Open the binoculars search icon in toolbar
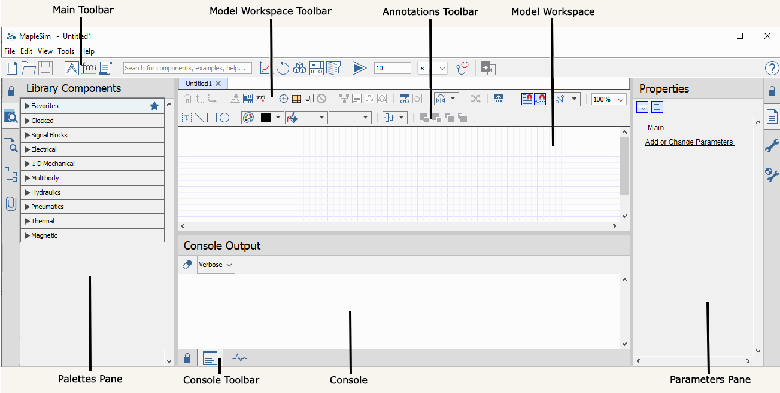 tap(299, 68)
